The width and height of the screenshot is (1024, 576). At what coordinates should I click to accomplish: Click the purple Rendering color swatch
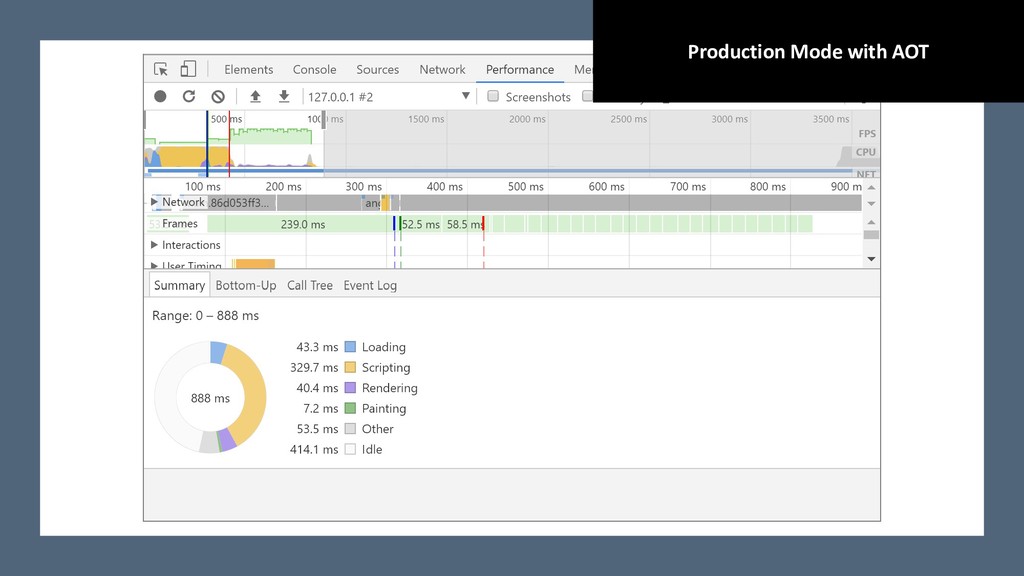[x=350, y=388]
